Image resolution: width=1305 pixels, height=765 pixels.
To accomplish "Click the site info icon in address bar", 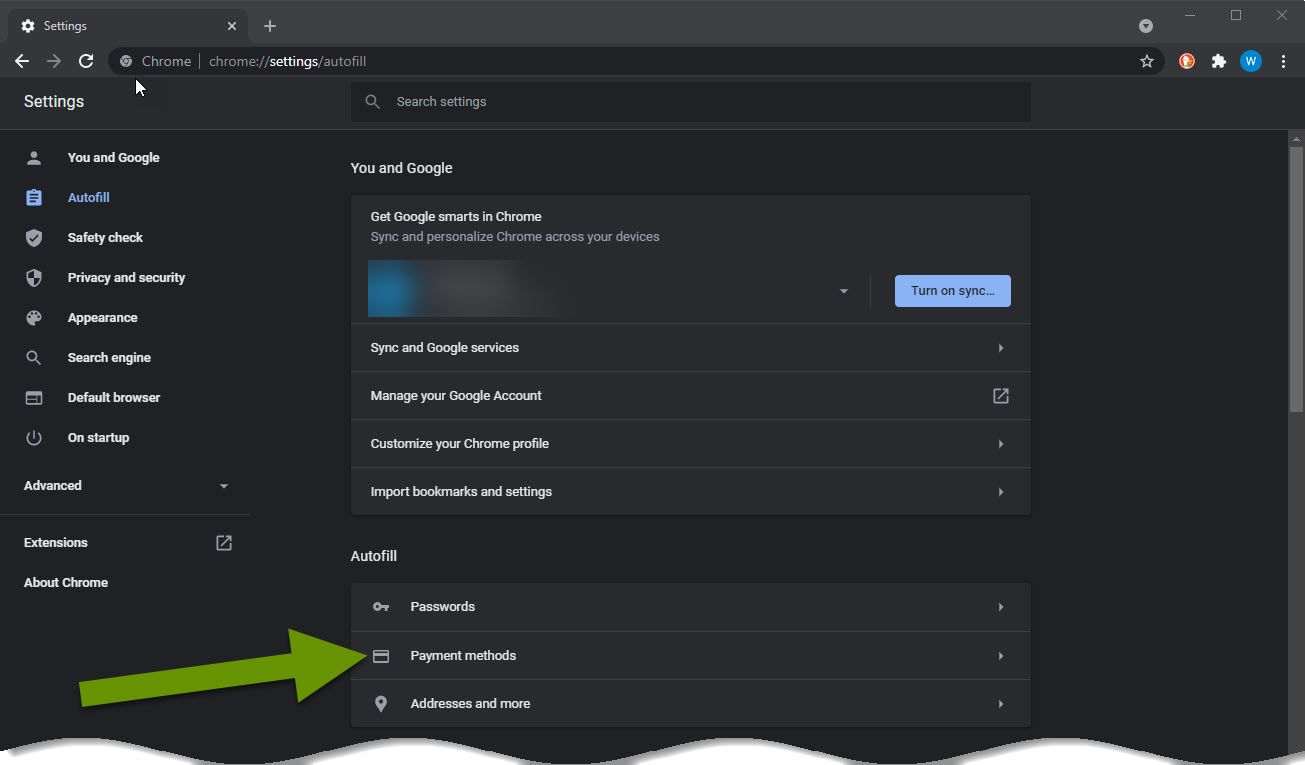I will (126, 61).
